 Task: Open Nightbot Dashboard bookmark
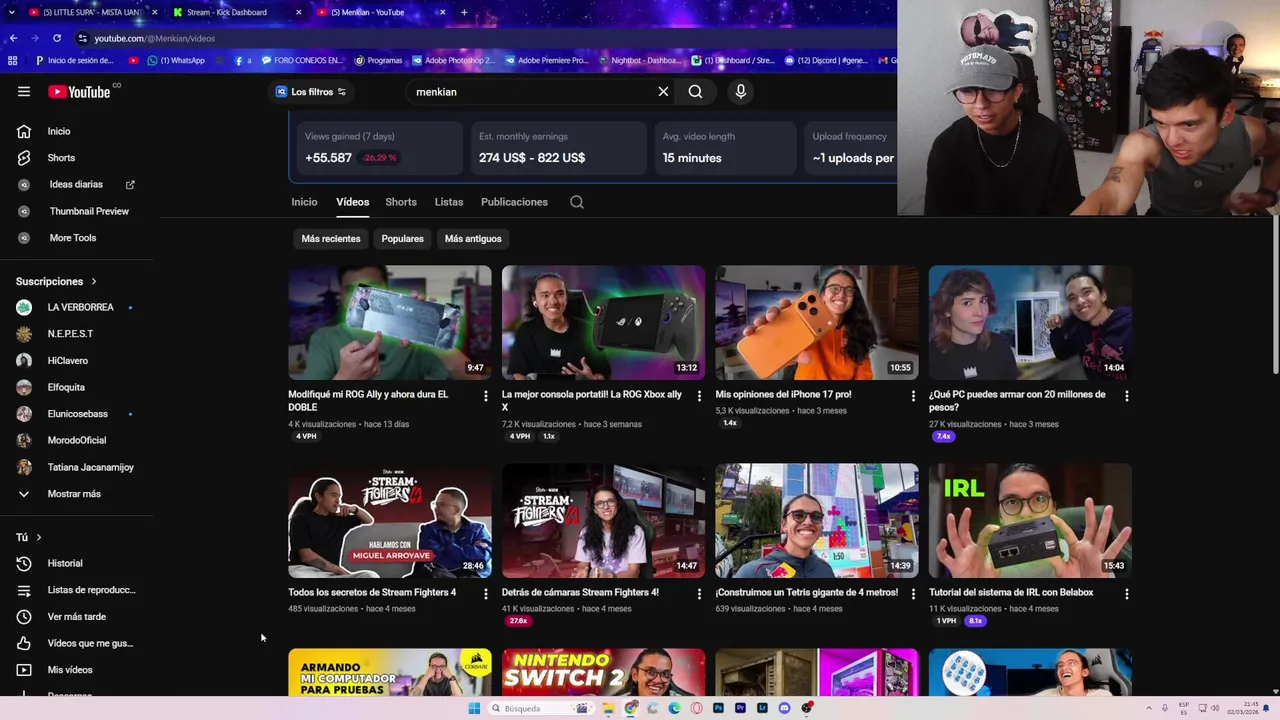(640, 60)
